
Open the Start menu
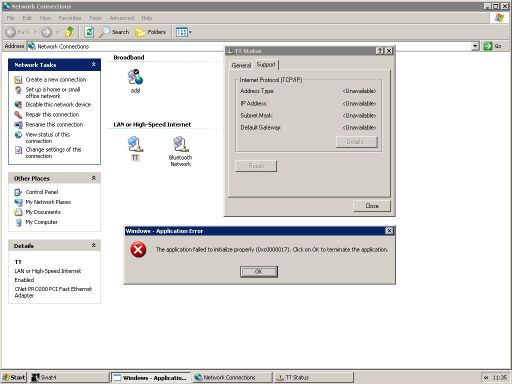[14, 377]
